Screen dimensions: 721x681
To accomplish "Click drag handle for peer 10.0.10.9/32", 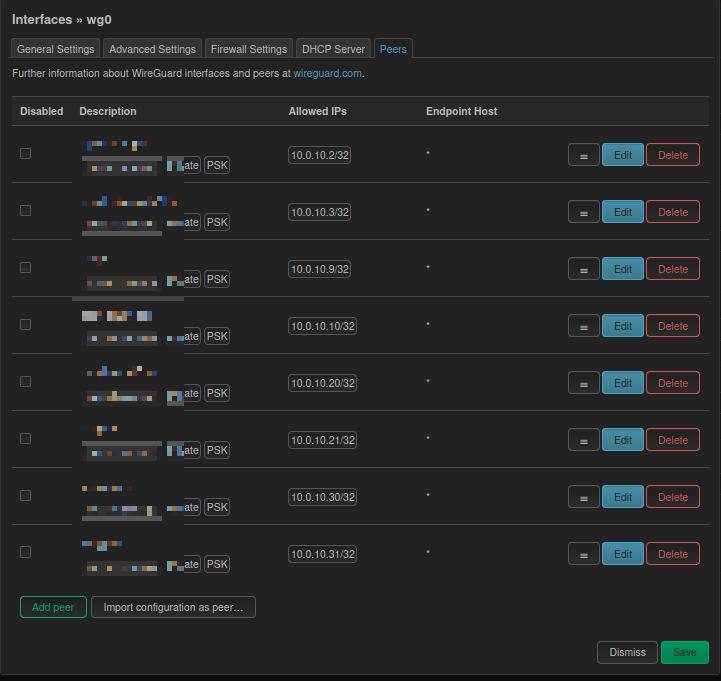I will 583,269.
